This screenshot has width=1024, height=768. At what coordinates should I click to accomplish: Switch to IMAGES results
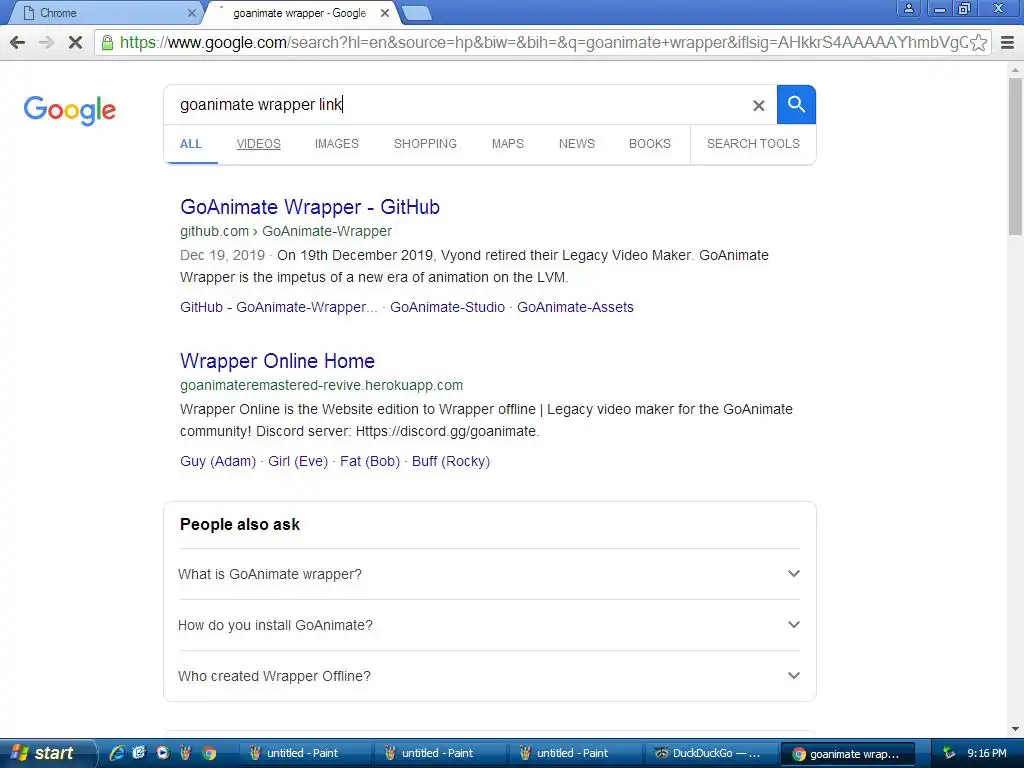point(337,144)
